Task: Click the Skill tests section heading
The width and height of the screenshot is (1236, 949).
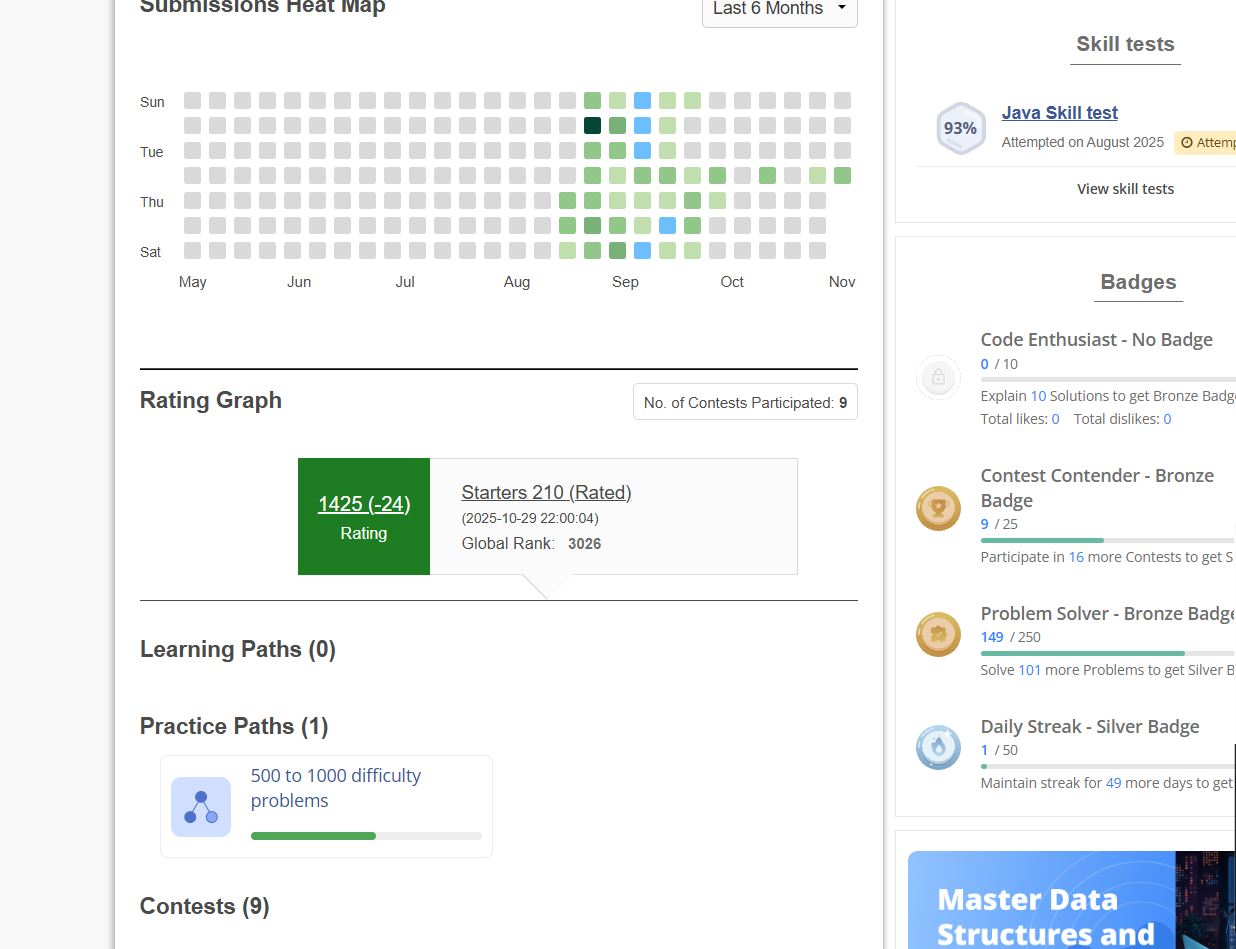Action: click(x=1125, y=44)
